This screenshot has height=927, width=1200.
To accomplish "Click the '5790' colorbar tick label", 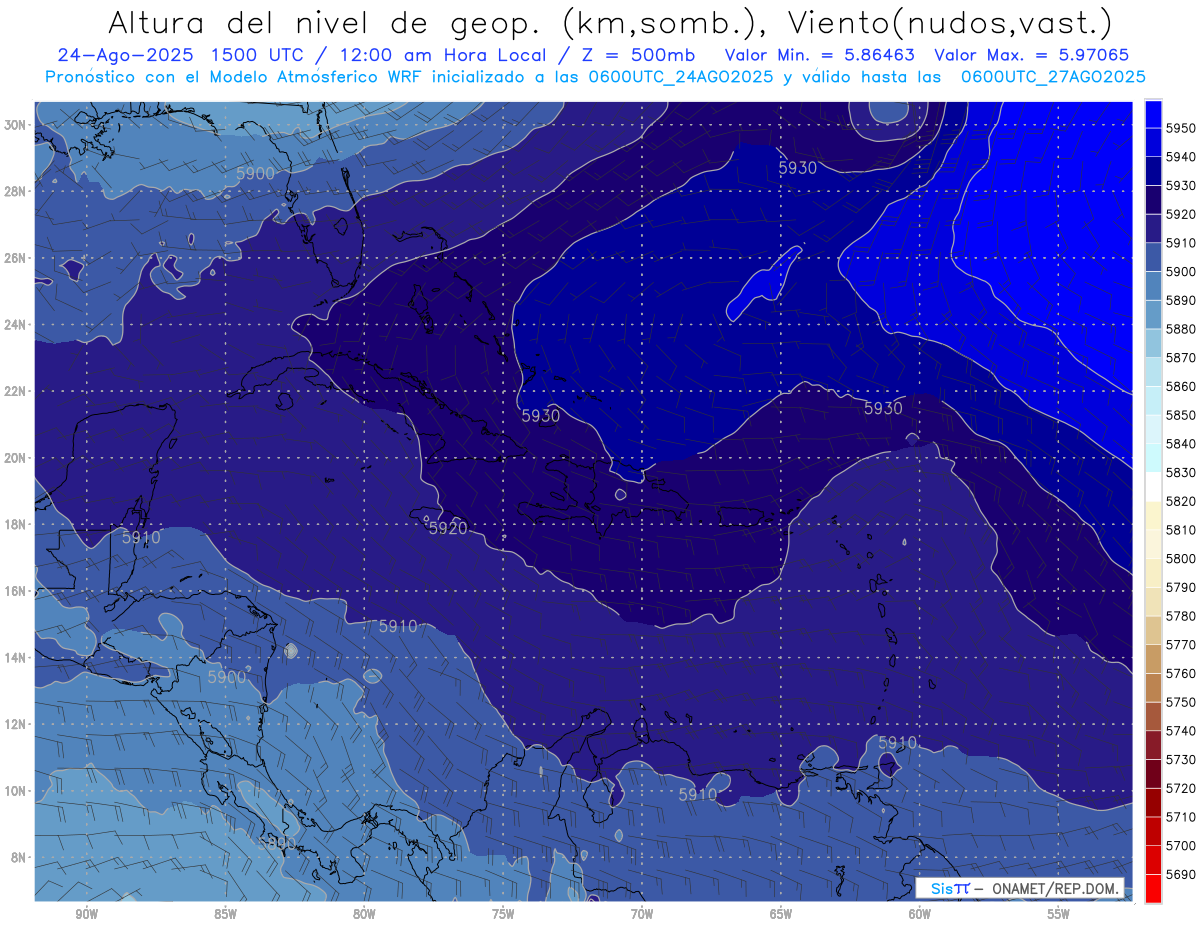I will [x=1181, y=587].
